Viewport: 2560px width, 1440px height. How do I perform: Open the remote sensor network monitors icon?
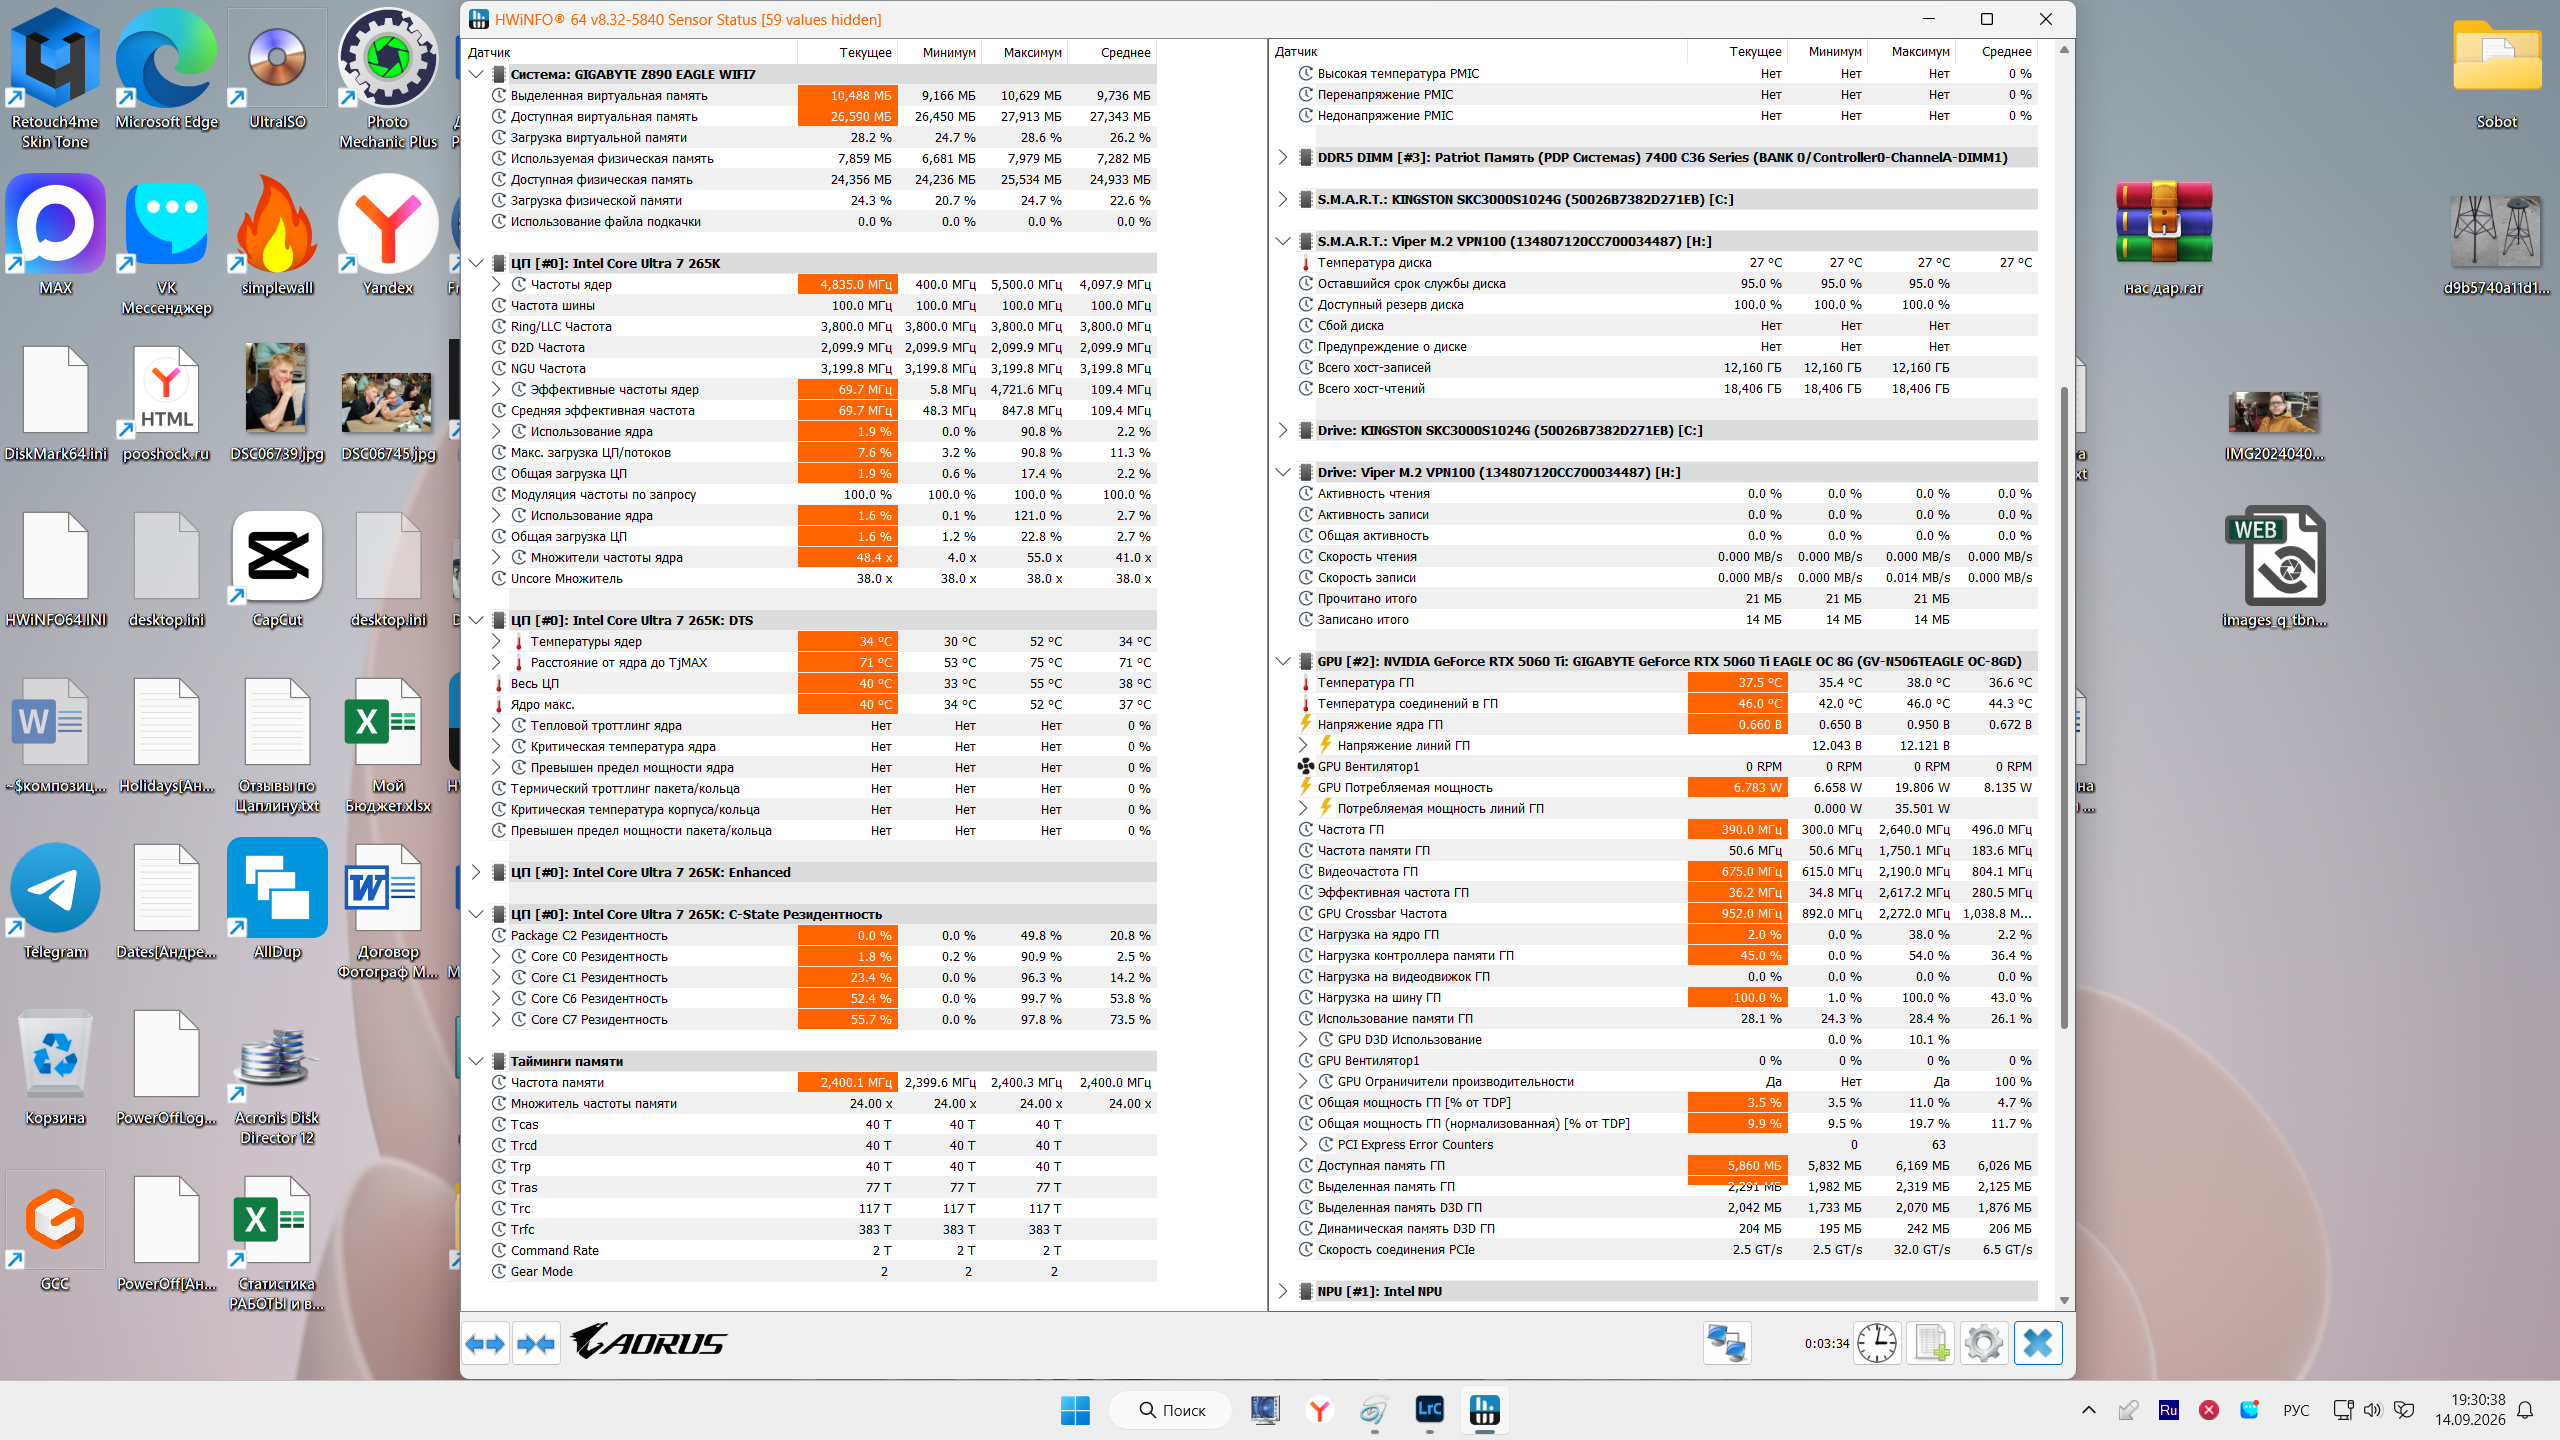1727,1343
